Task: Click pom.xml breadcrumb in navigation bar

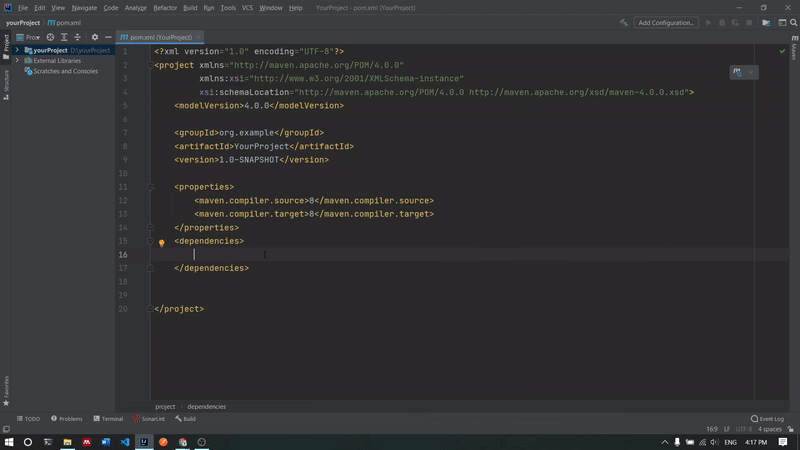Action: tap(64, 22)
